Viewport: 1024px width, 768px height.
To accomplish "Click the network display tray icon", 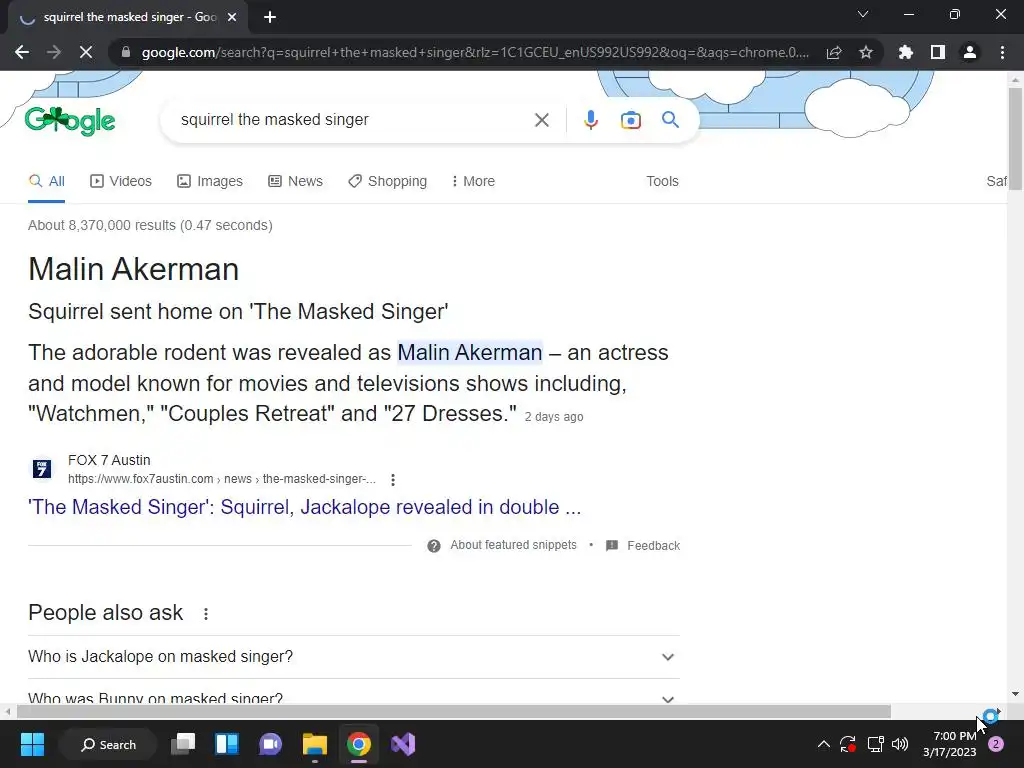I will pyautogui.click(x=875, y=744).
